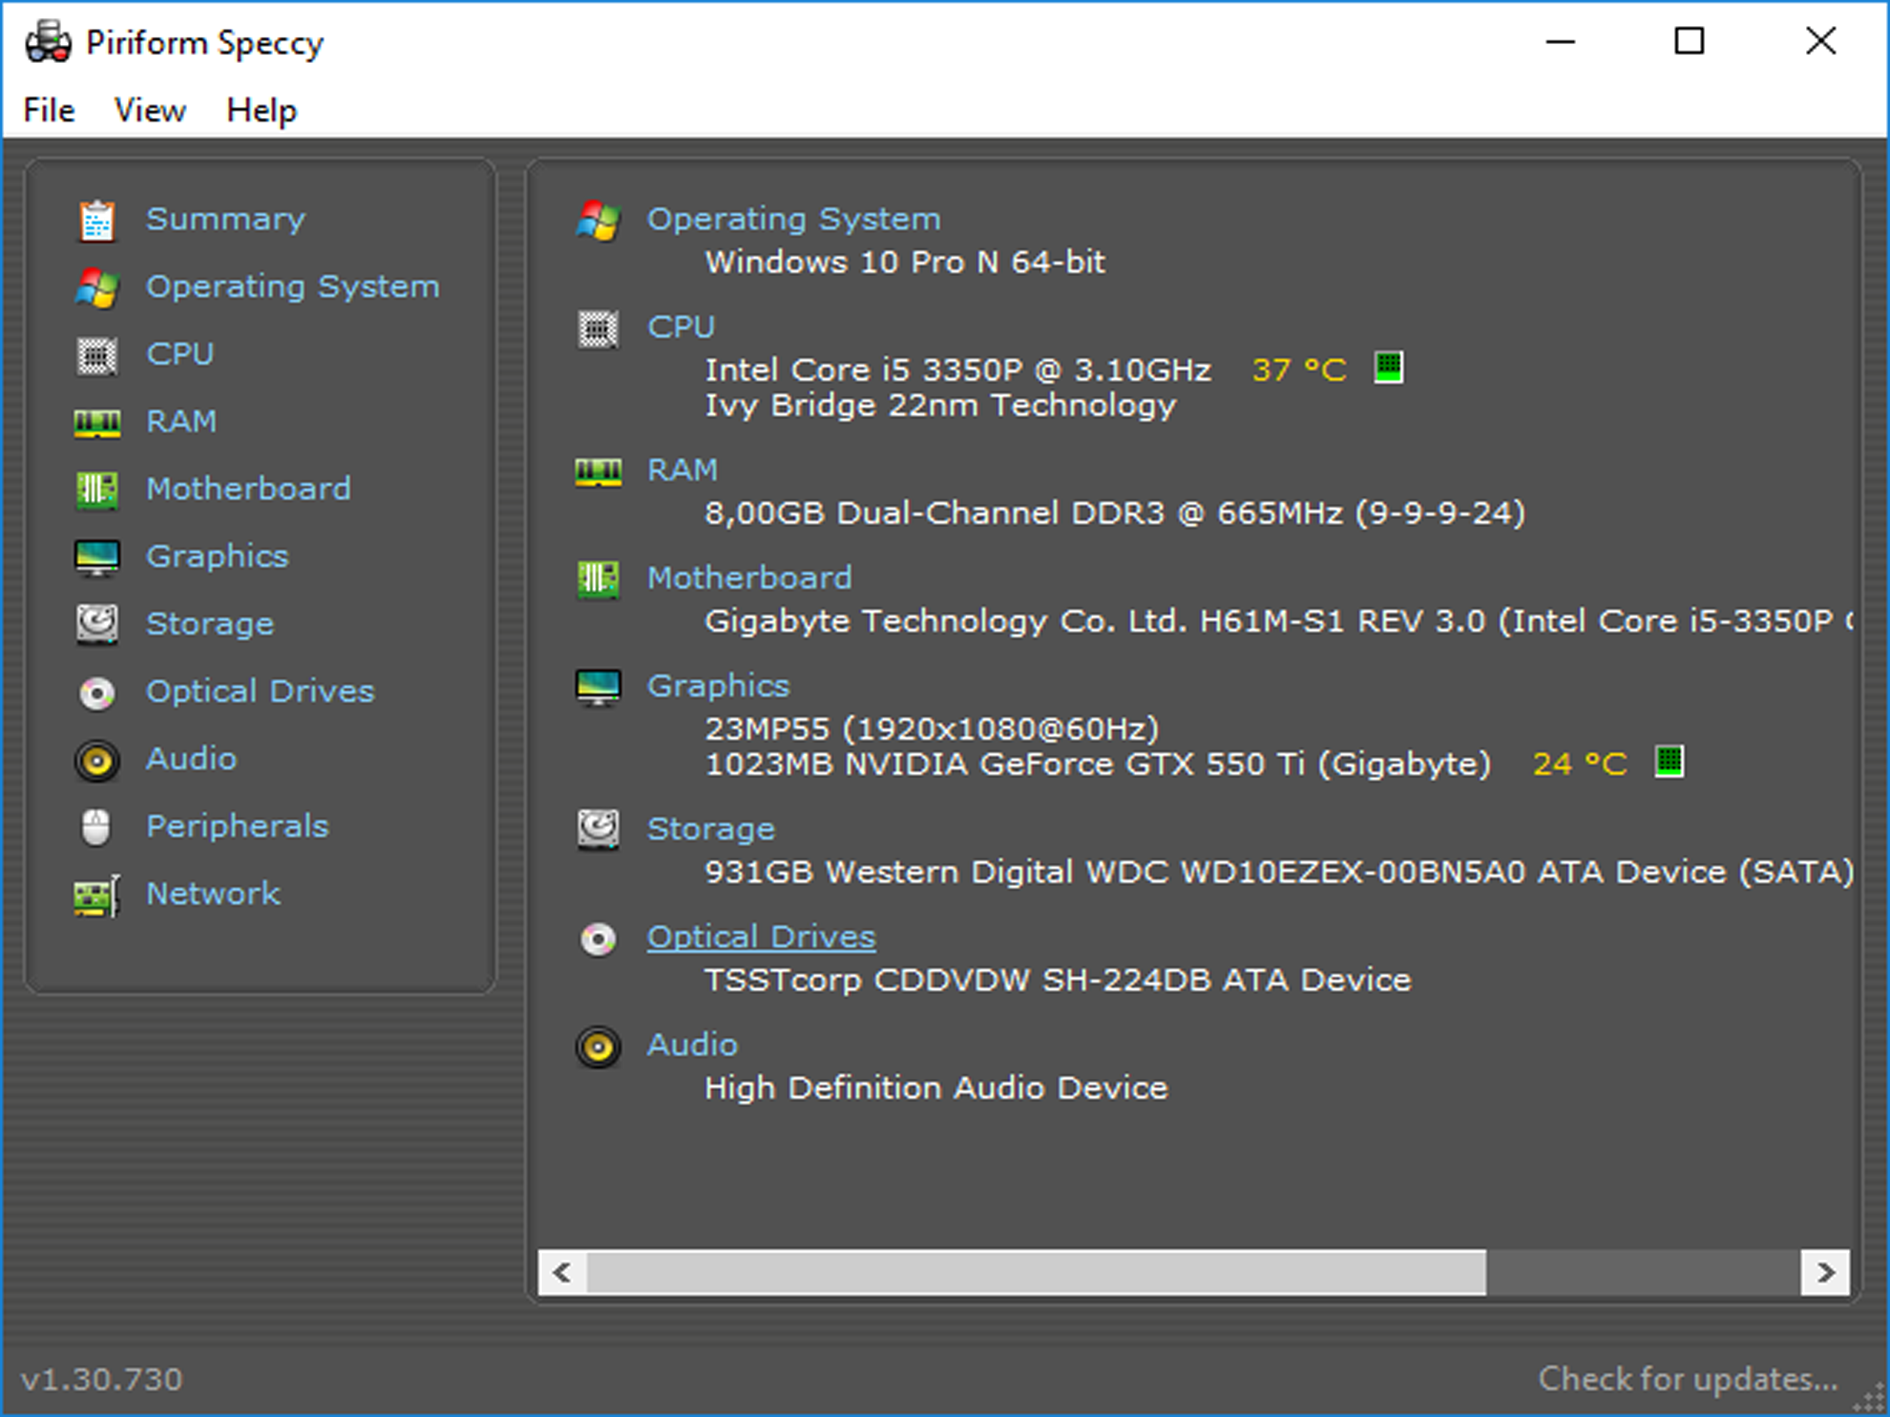Open the Optical Drives link in summary
This screenshot has width=1890, height=1417.
760,937
